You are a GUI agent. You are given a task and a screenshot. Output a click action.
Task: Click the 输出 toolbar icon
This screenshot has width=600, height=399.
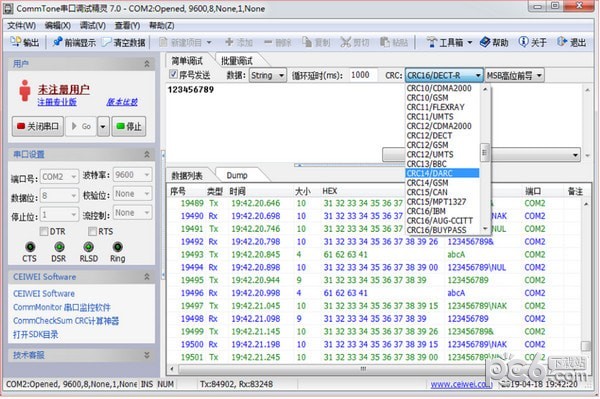[x=15, y=41]
